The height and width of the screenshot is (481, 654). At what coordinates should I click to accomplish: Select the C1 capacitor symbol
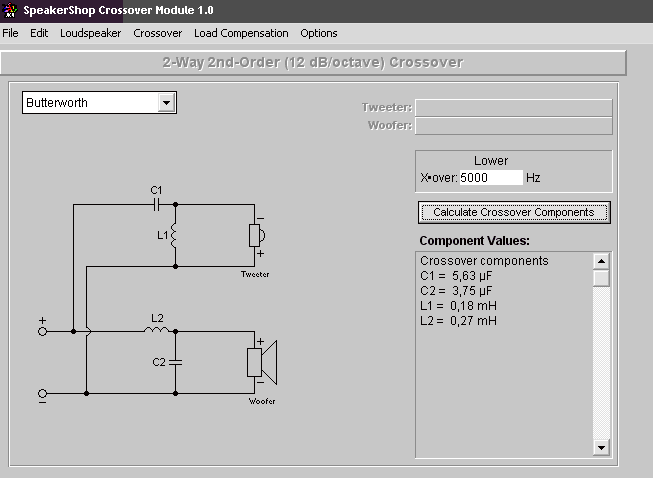tap(156, 205)
